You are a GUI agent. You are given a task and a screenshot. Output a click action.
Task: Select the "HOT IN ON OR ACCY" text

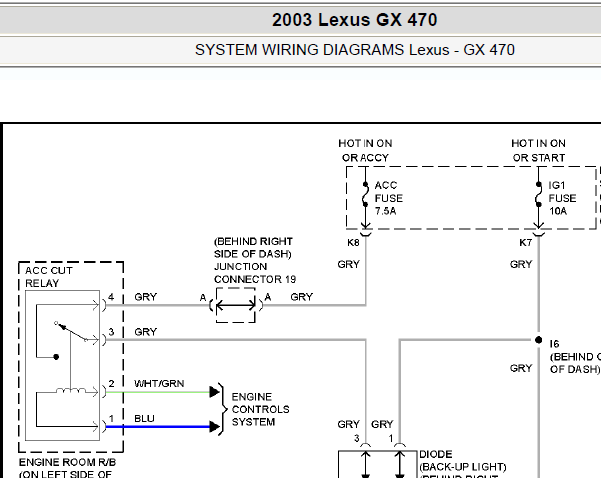click(x=365, y=150)
